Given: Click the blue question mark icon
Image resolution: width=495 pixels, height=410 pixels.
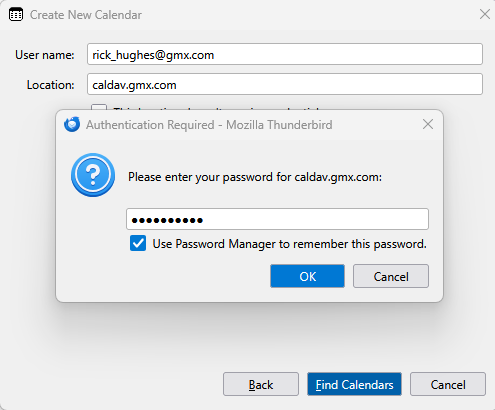Looking at the screenshot, I should tap(93, 175).
